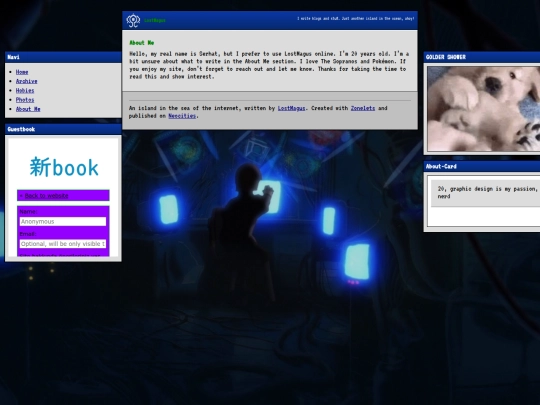Select About Me in Navi sidebar
Viewport: 540px width, 405px height.
point(28,109)
